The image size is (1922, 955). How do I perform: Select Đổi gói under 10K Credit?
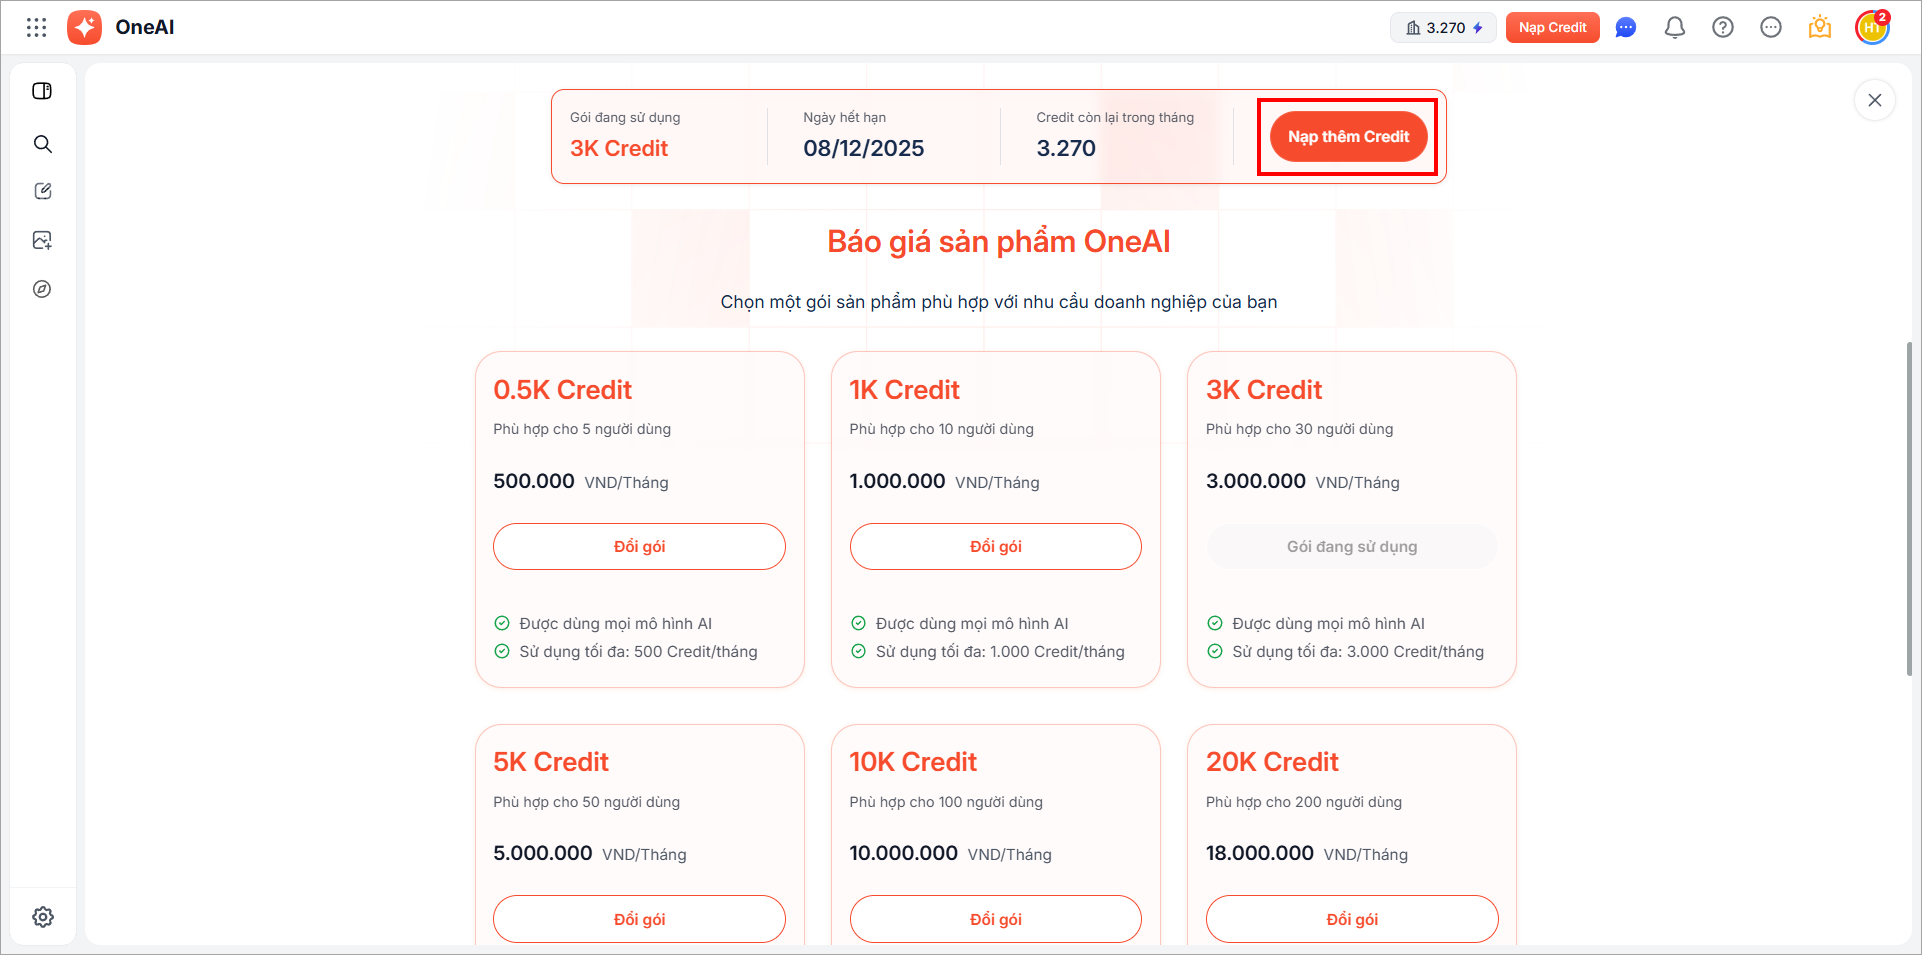click(x=995, y=919)
